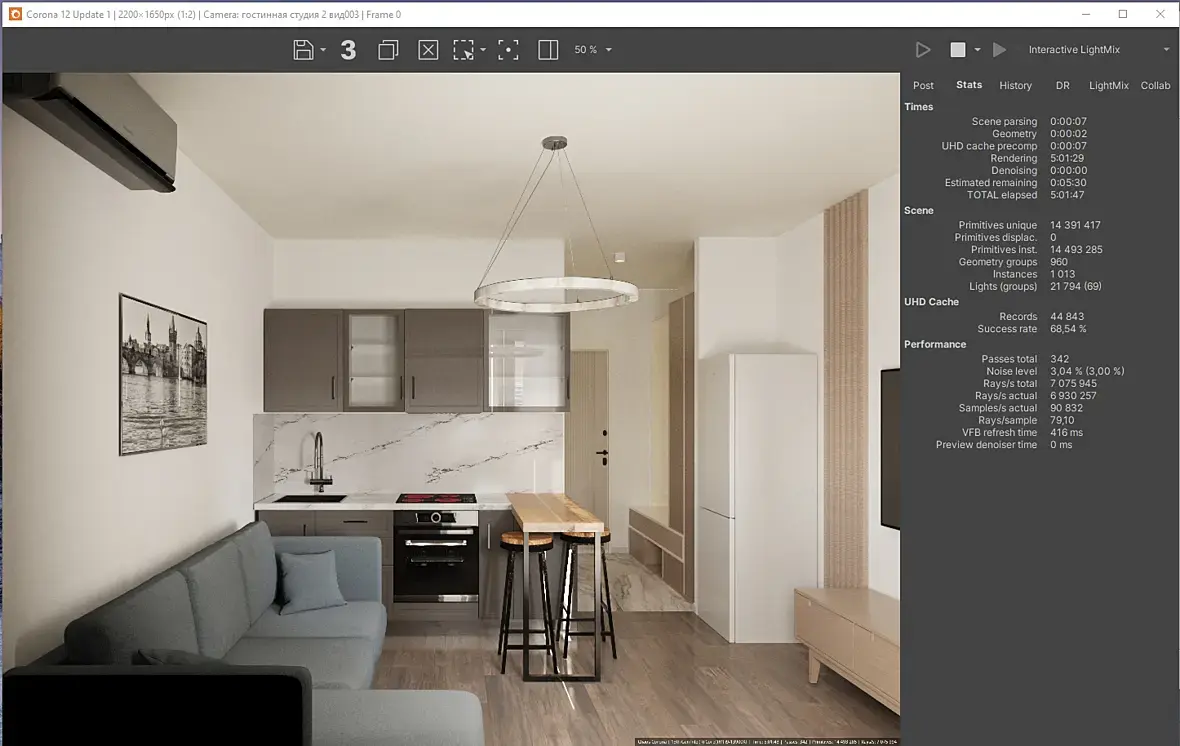The height and width of the screenshot is (746, 1180).
Task: Click the copy to clipboard icon
Action: click(388, 50)
